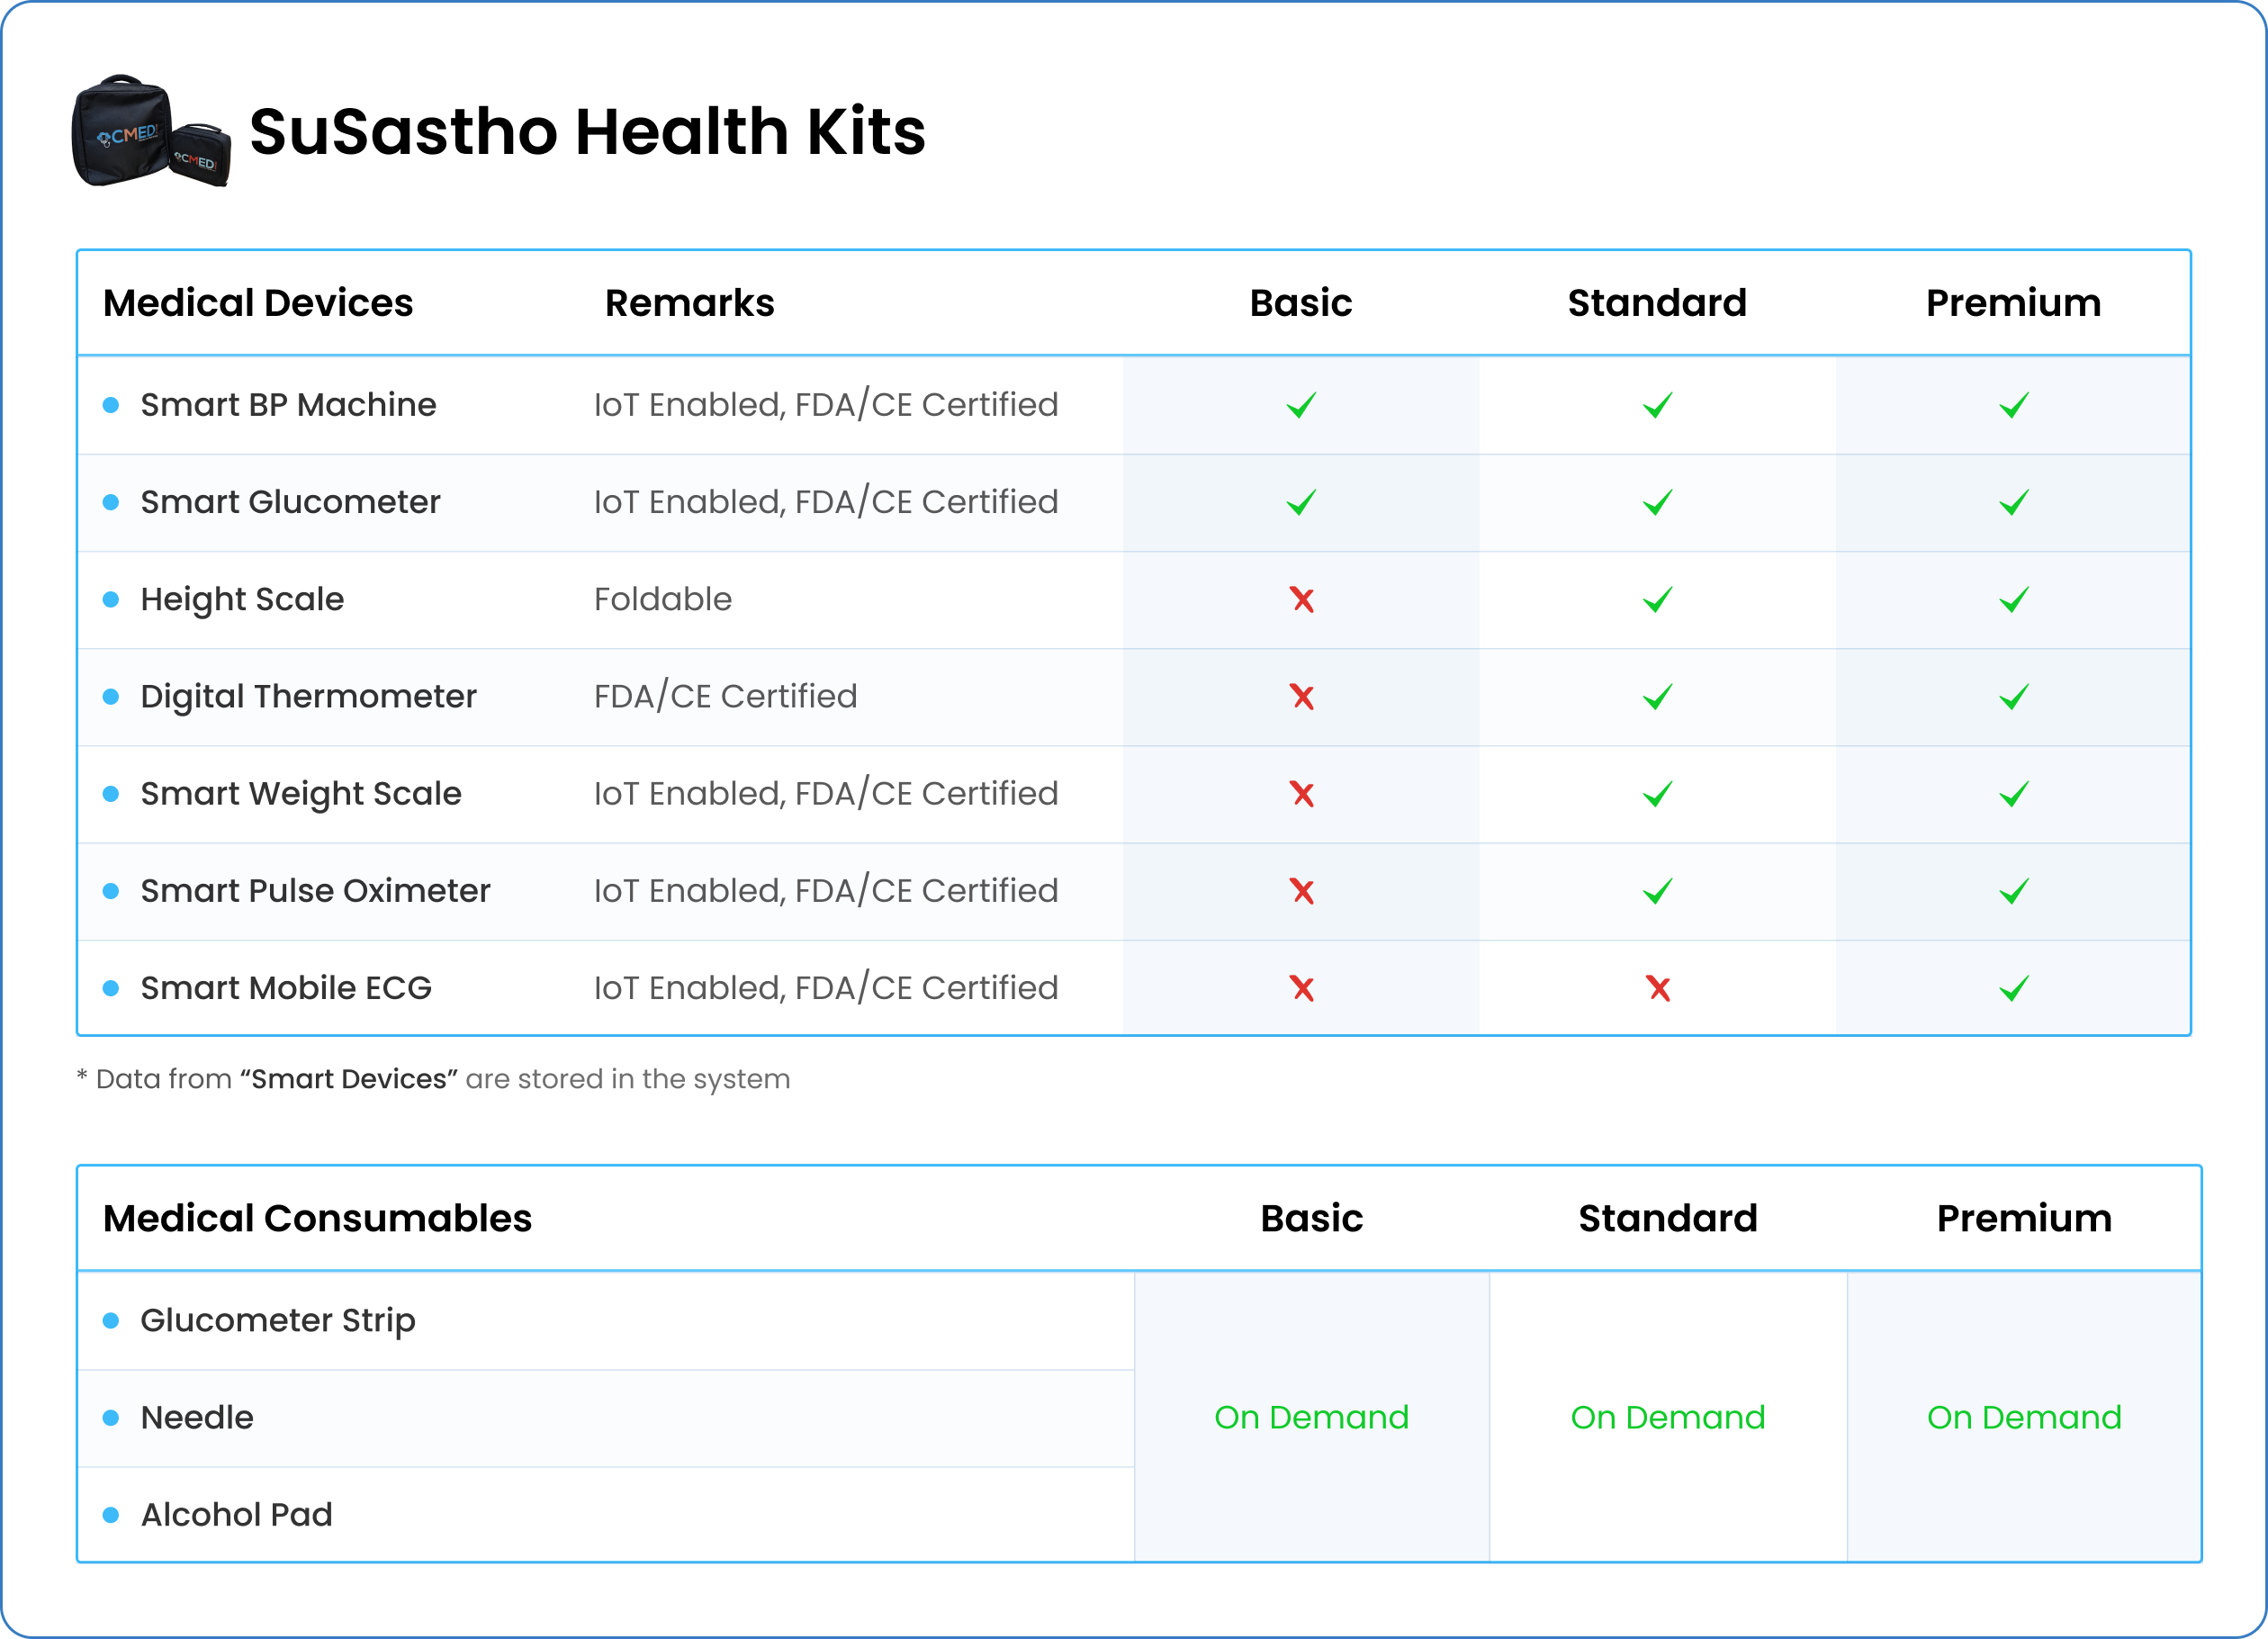
Task: Click the Basic checkmark for Smart BP Machine
Action: (x=1301, y=405)
